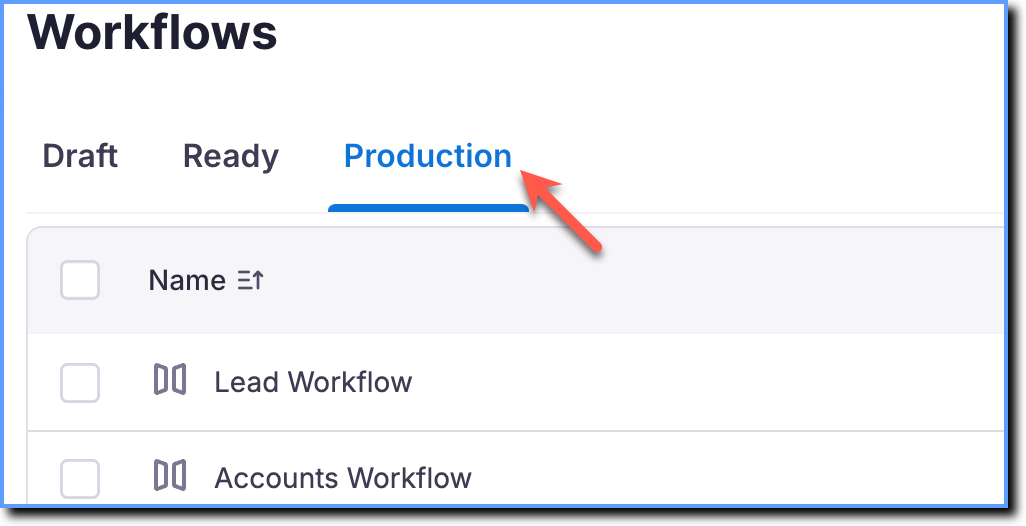Screen dimensions: 1026x526
Task: Tick the select-all checkbox in header
Action: point(80,280)
